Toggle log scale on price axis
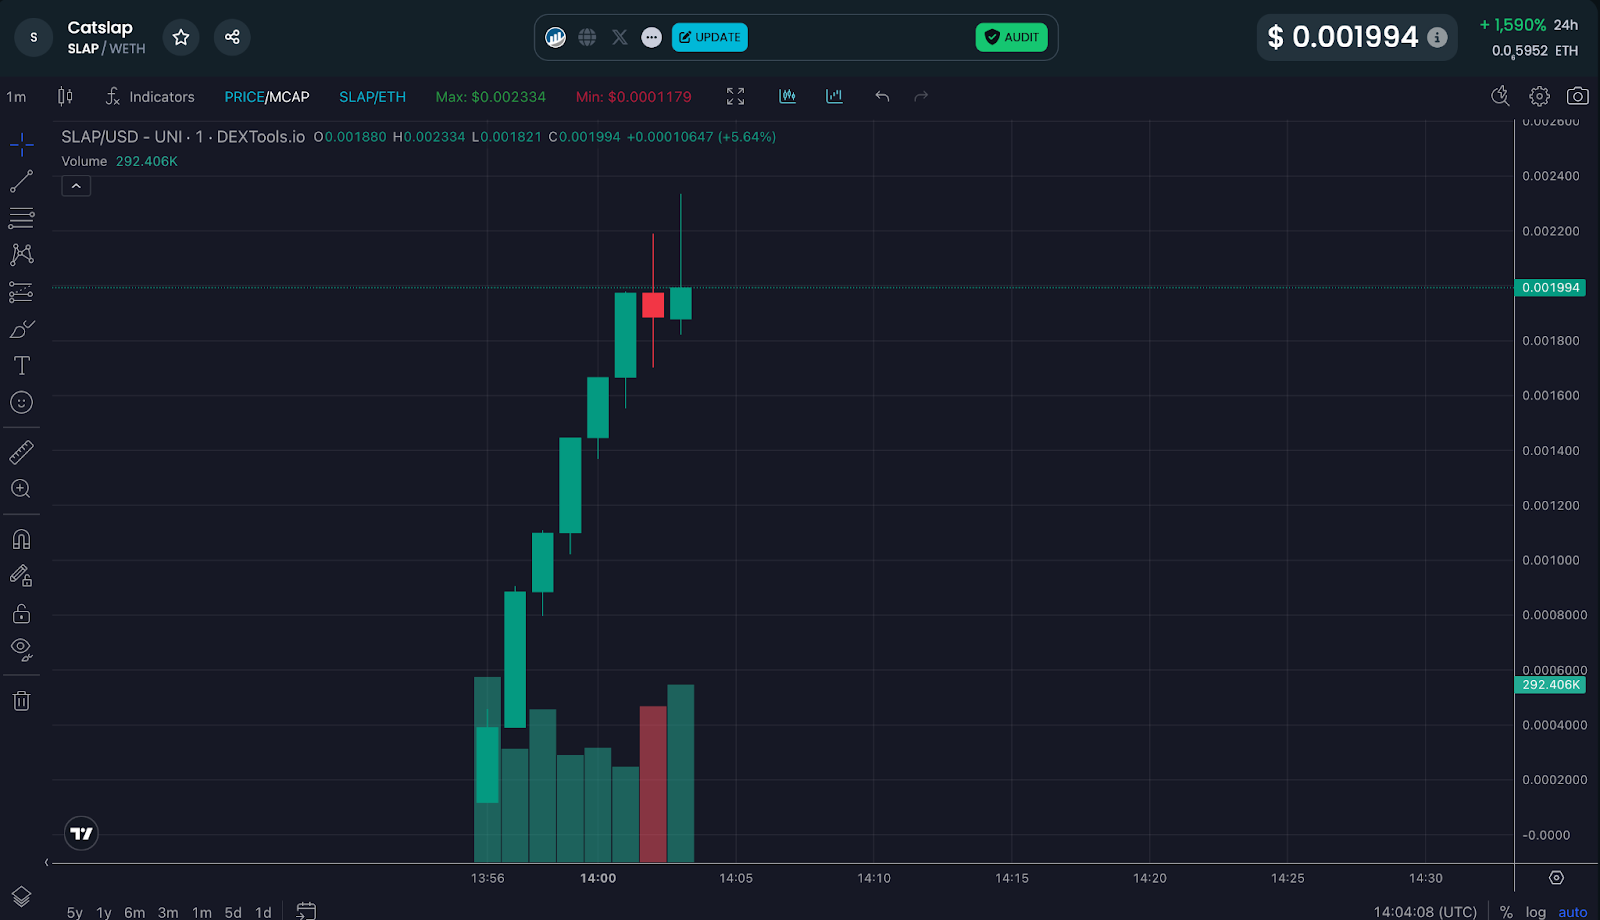 pyautogui.click(x=1535, y=912)
